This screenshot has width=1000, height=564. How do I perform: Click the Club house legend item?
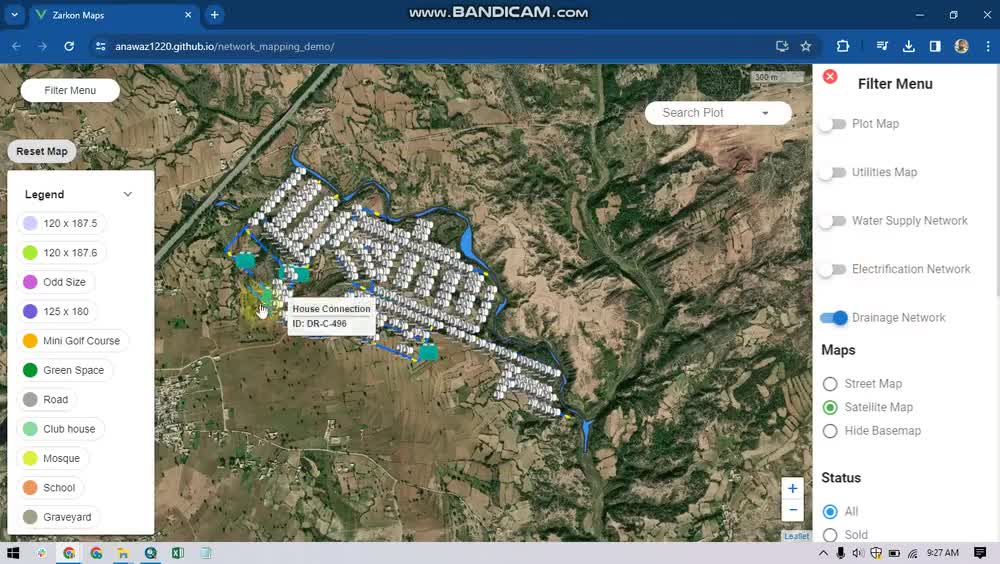(61, 429)
